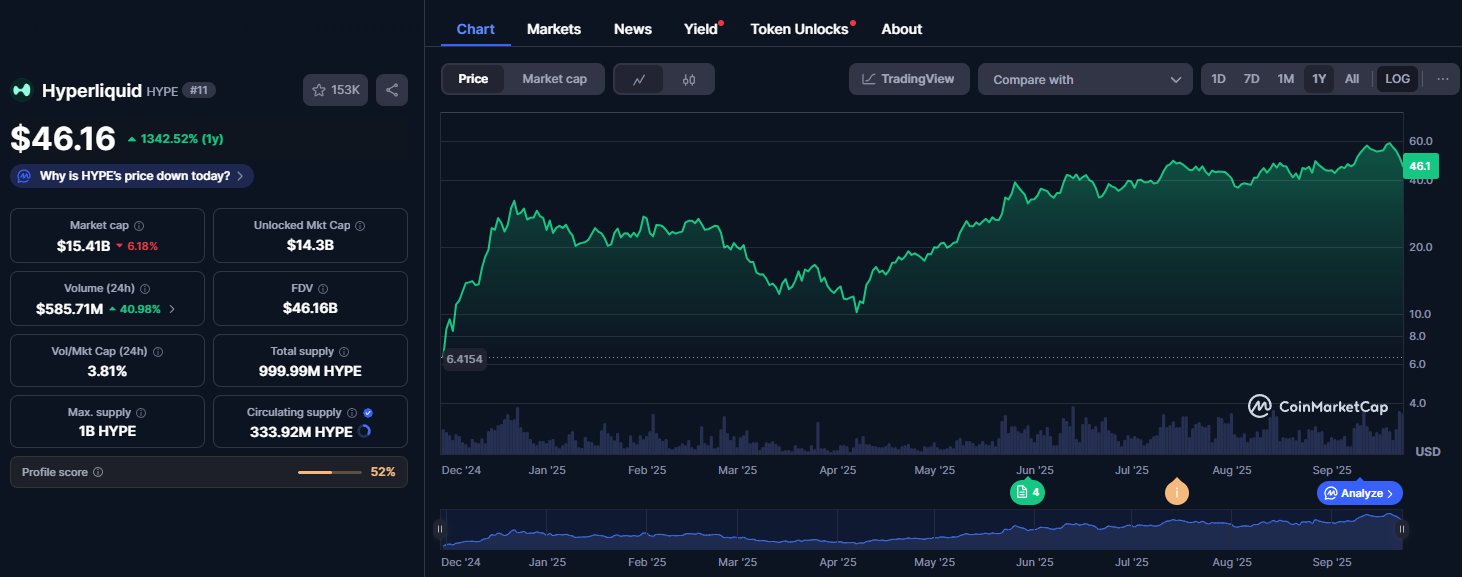Click the $14.3B unlocked market cap value
The height and width of the screenshot is (577, 1462).
[x=310, y=245]
